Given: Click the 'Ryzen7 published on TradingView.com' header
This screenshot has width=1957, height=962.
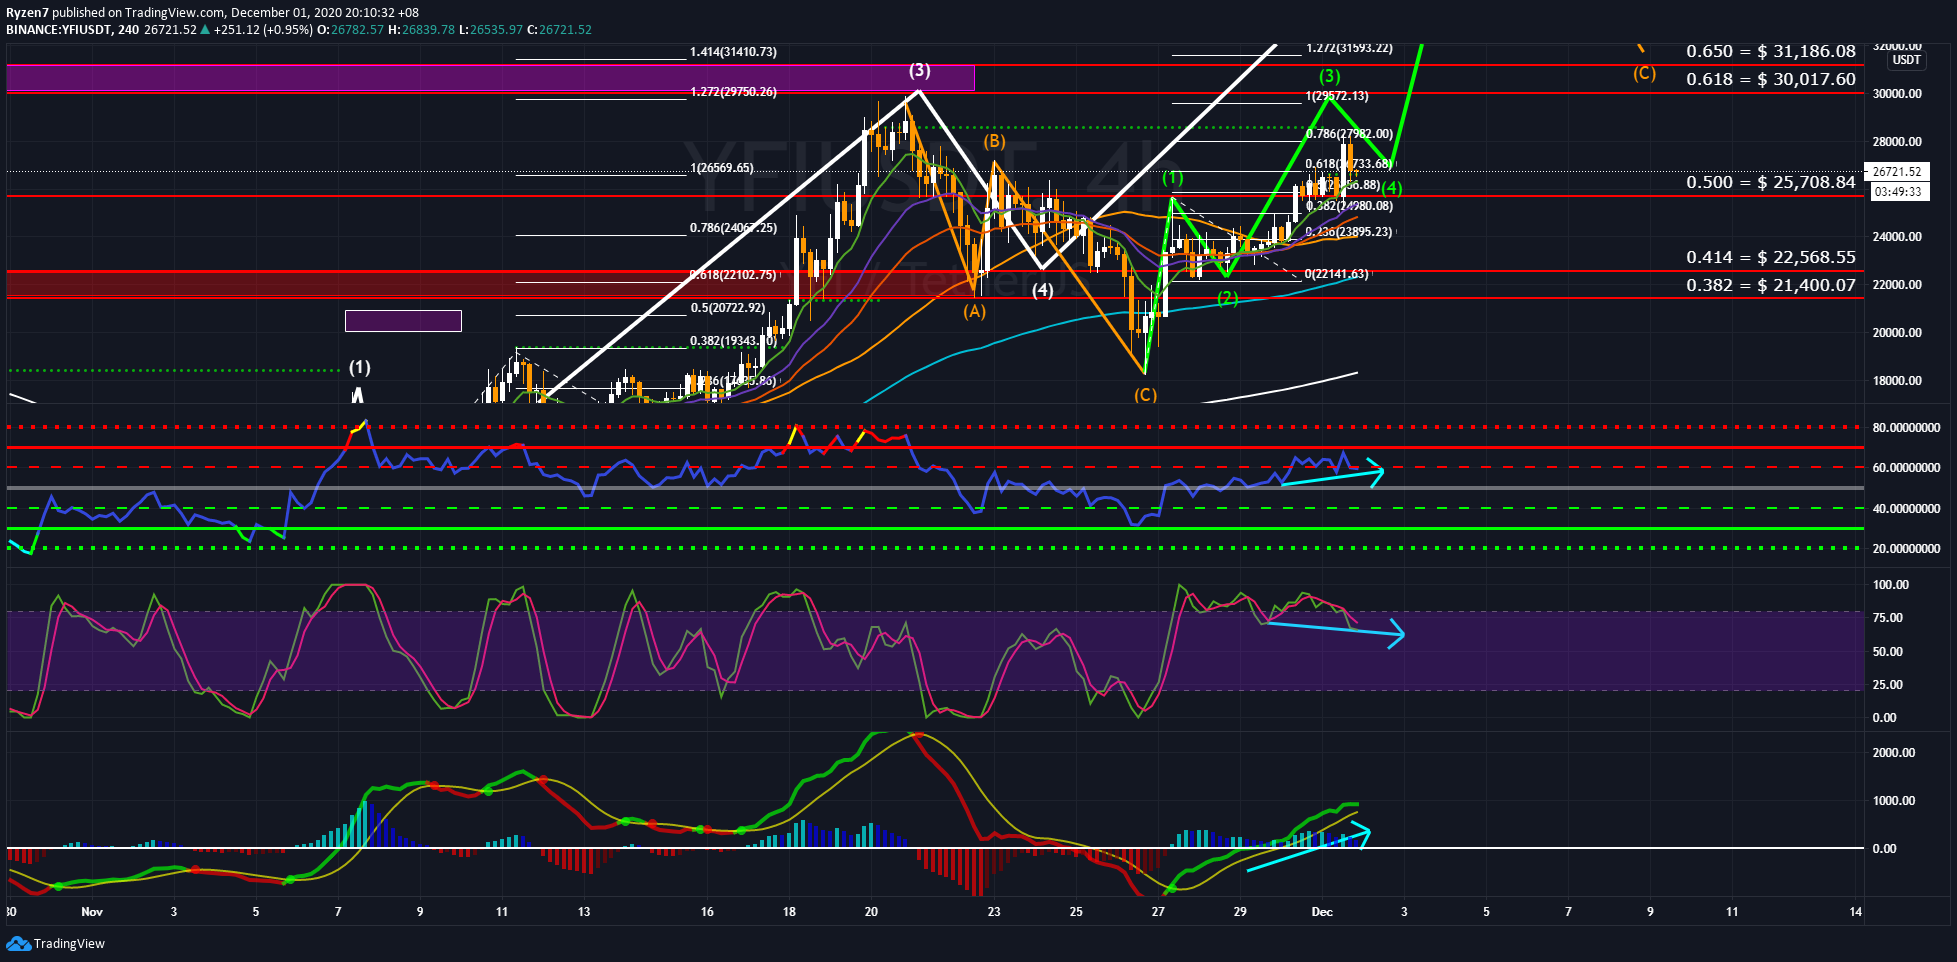Looking at the screenshot, I should tap(115, 13).
